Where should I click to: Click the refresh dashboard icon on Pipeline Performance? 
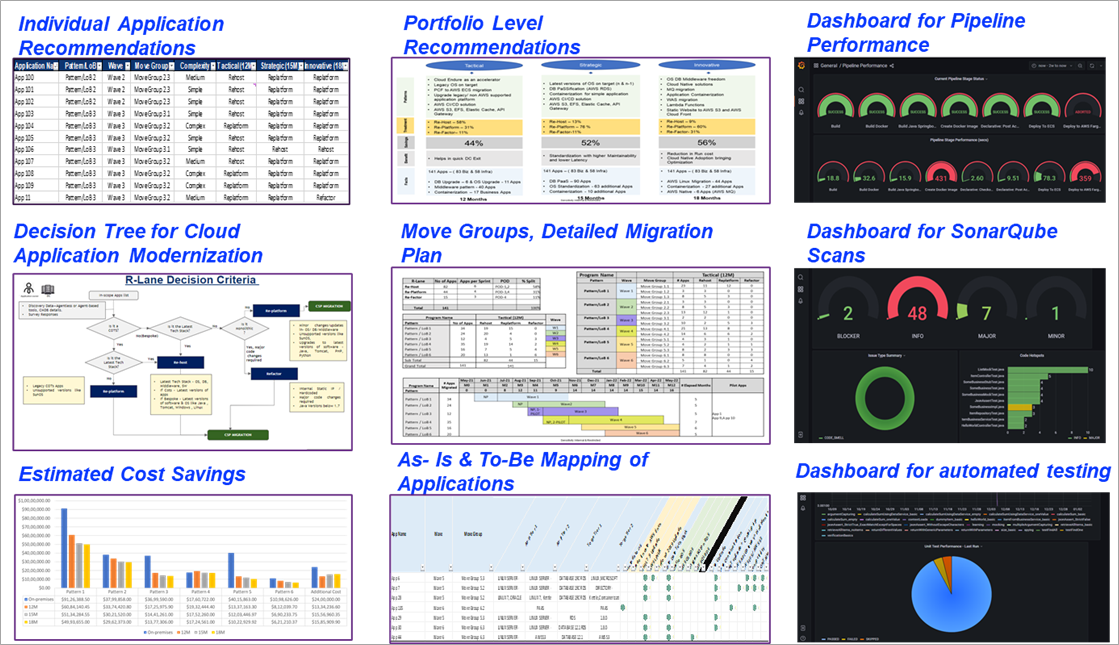[x=1091, y=65]
